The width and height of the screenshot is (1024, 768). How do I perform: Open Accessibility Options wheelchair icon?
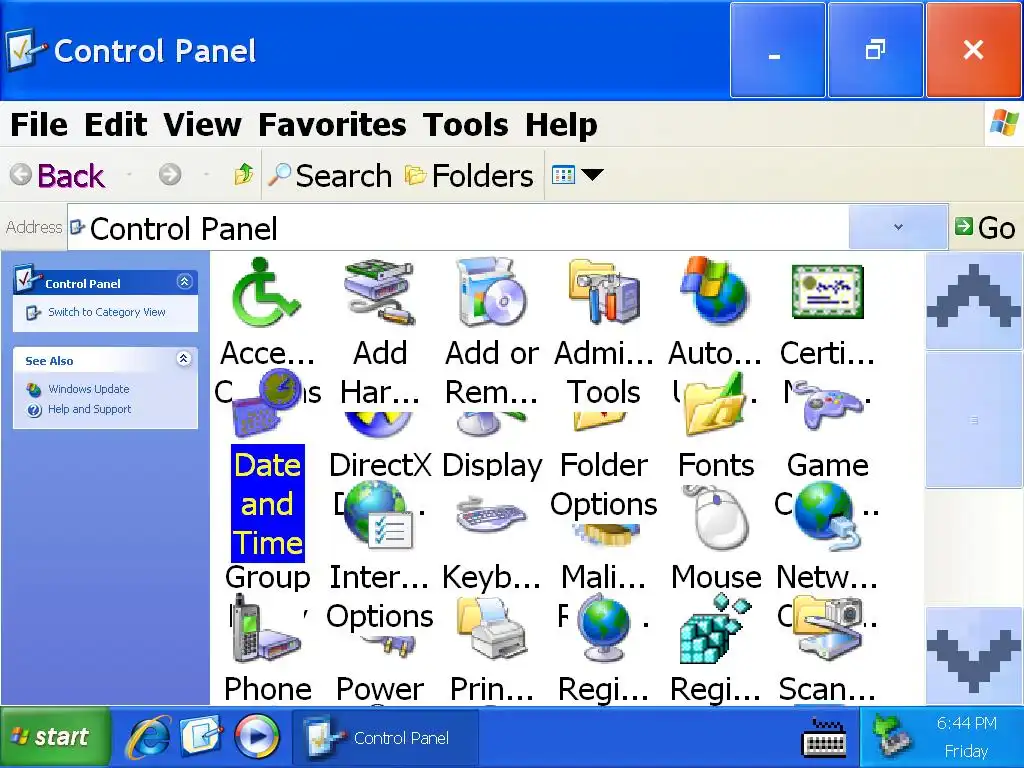tap(266, 294)
